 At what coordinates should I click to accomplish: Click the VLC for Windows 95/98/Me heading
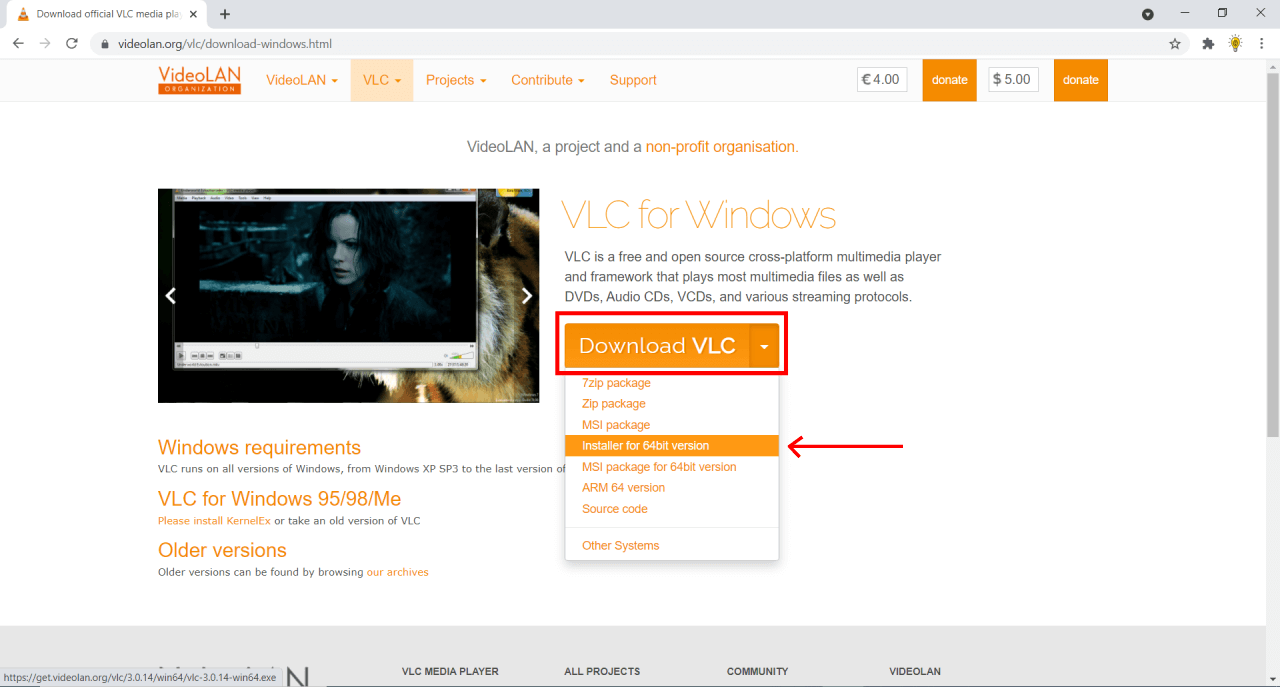coord(280,498)
